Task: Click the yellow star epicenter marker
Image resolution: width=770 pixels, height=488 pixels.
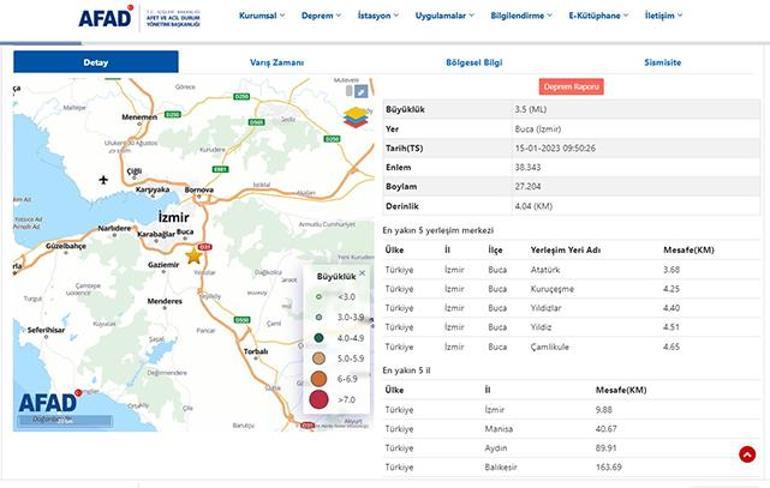Action: pyautogui.click(x=193, y=256)
